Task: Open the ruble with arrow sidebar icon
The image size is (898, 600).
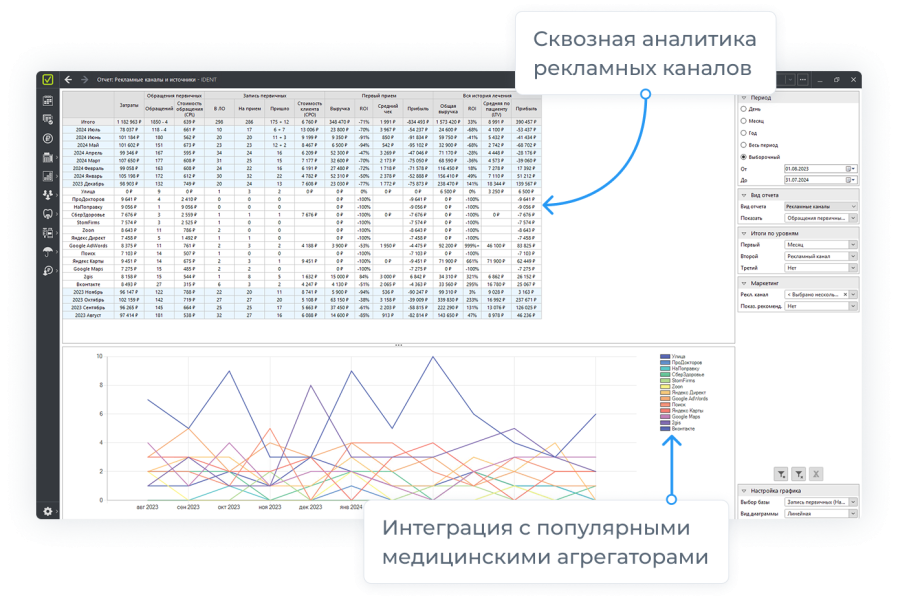Action: click(x=48, y=270)
